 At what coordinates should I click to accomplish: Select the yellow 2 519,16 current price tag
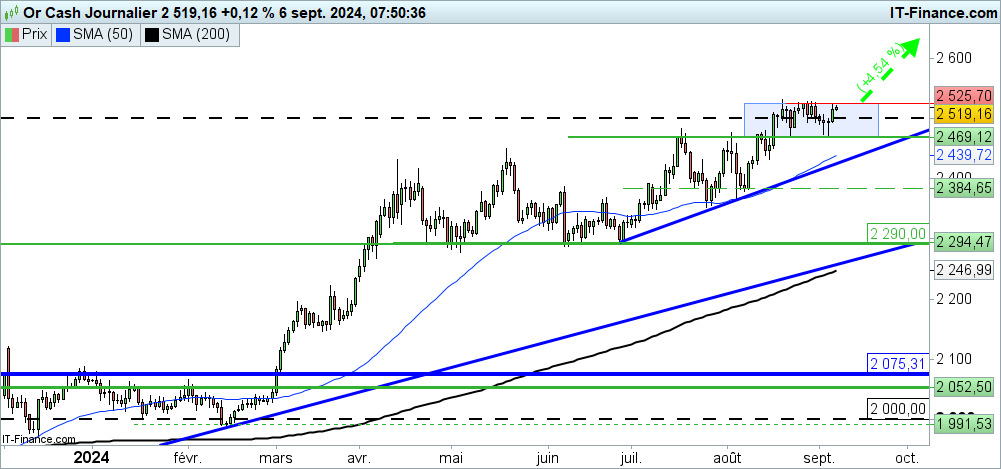(x=964, y=115)
